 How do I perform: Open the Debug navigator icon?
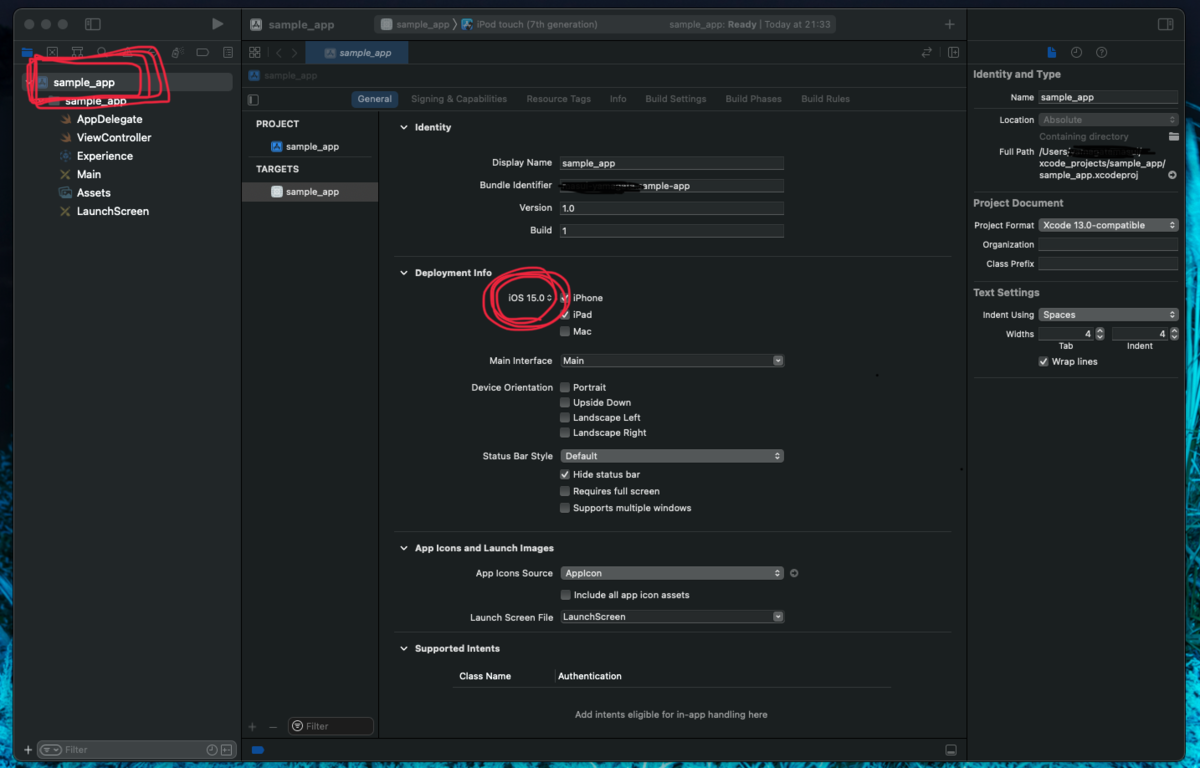[x=177, y=52]
